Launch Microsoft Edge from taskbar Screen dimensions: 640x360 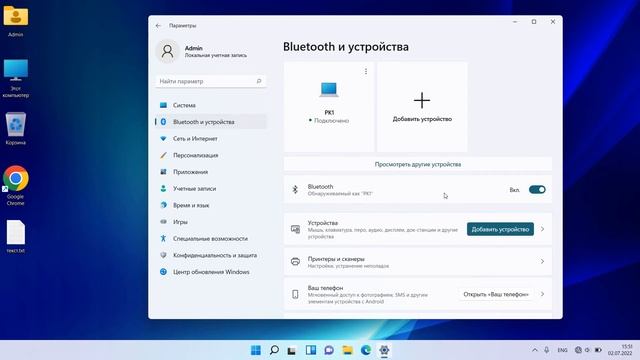tap(366, 350)
